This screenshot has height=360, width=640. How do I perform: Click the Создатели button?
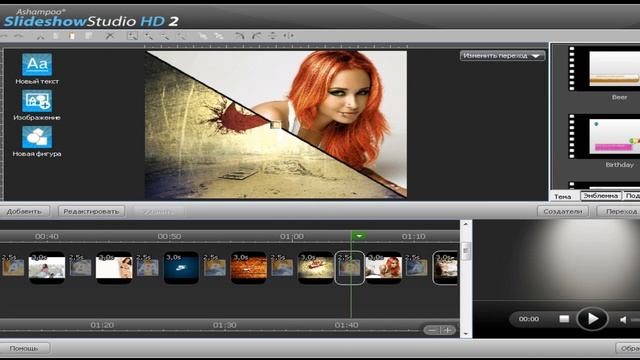(562, 211)
